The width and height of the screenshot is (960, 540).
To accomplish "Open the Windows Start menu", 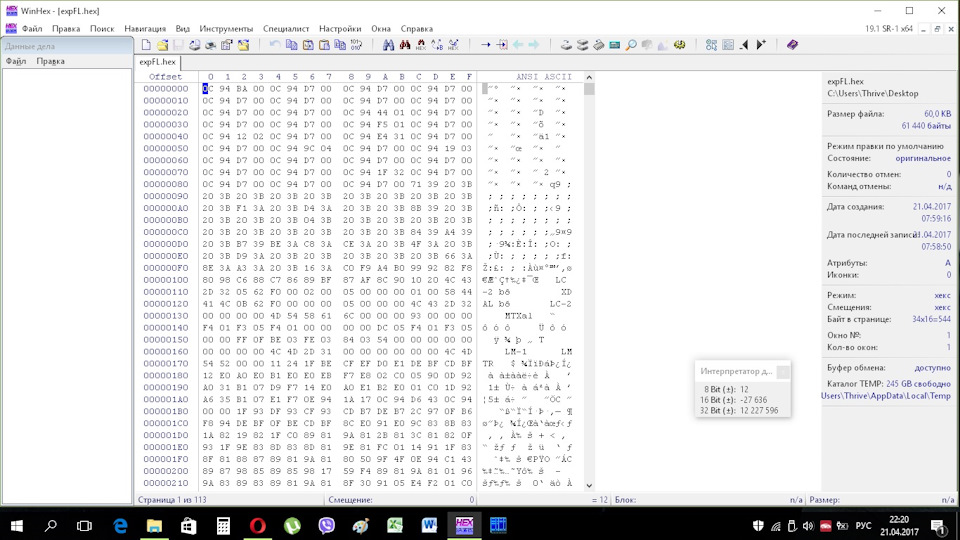I will pyautogui.click(x=17, y=525).
